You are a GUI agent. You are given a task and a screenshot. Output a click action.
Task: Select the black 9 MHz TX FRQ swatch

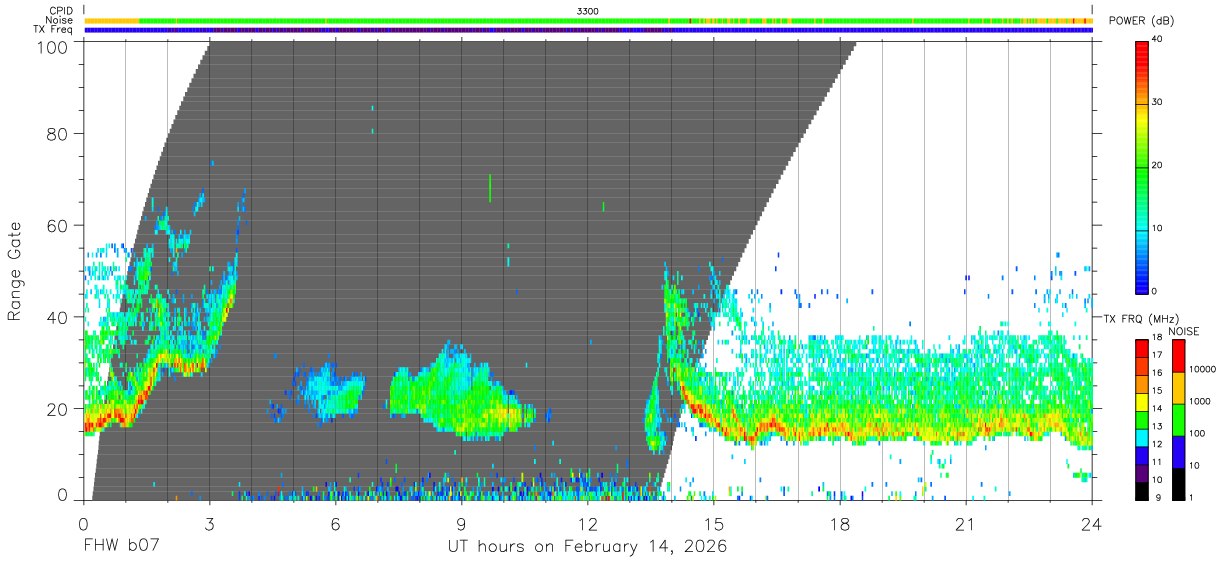tap(1142, 491)
